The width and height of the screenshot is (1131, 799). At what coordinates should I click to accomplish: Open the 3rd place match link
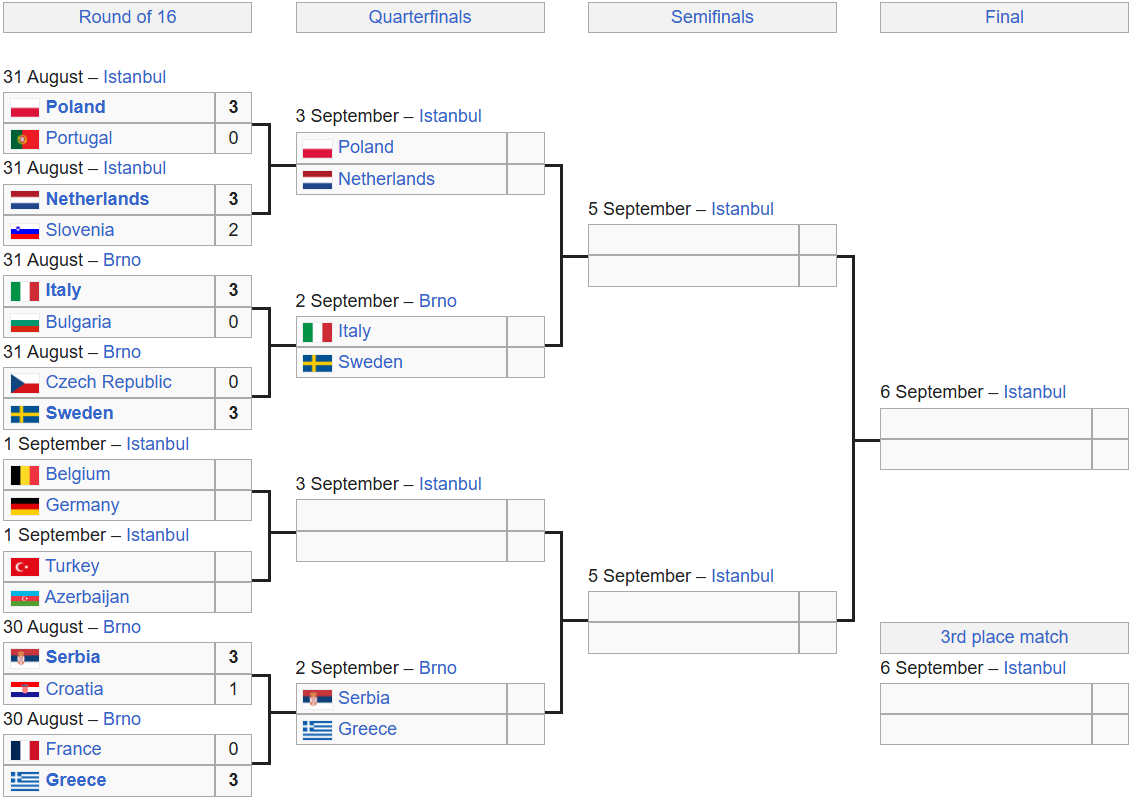click(1004, 637)
